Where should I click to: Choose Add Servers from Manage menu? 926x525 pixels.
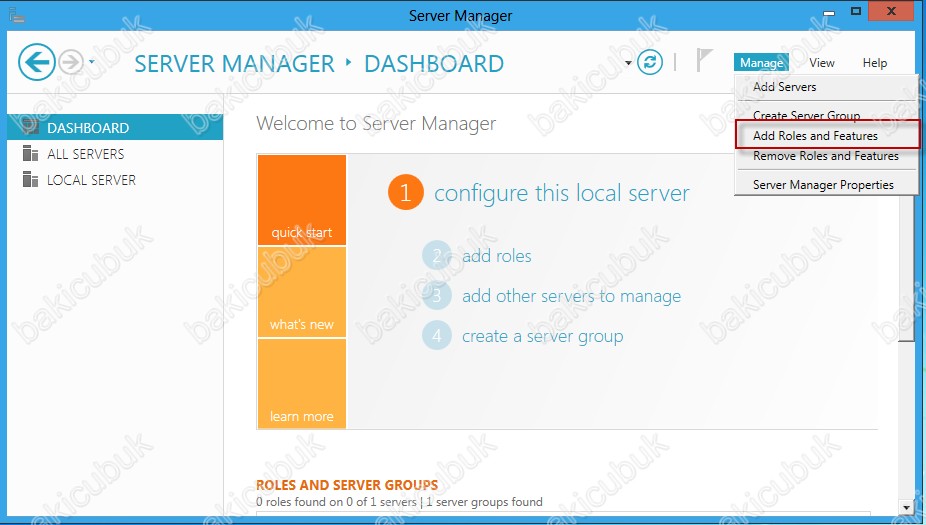(x=826, y=87)
